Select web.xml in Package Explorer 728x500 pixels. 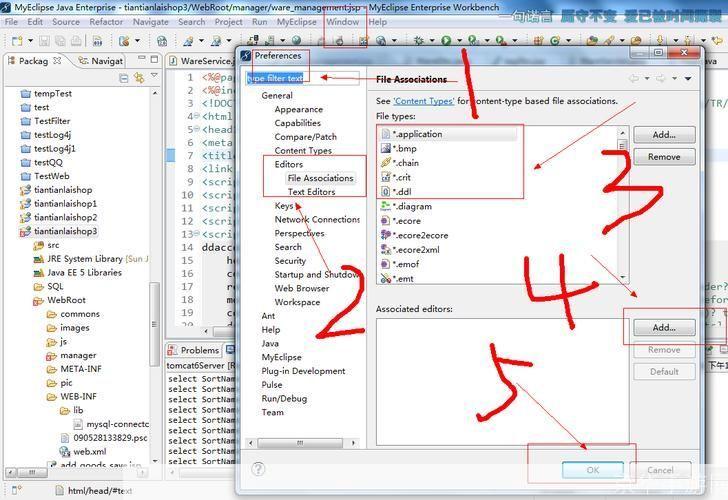(83, 451)
